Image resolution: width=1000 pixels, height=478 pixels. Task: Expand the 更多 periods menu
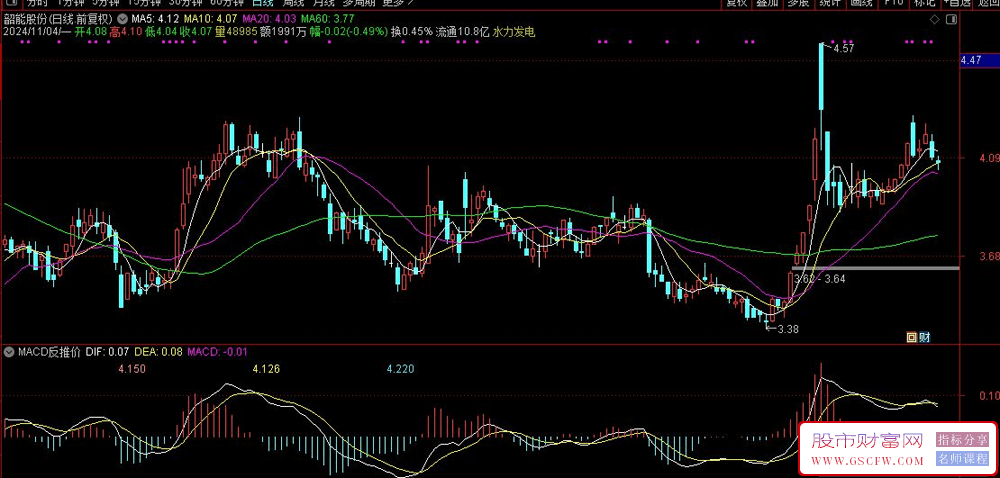[398, 3]
